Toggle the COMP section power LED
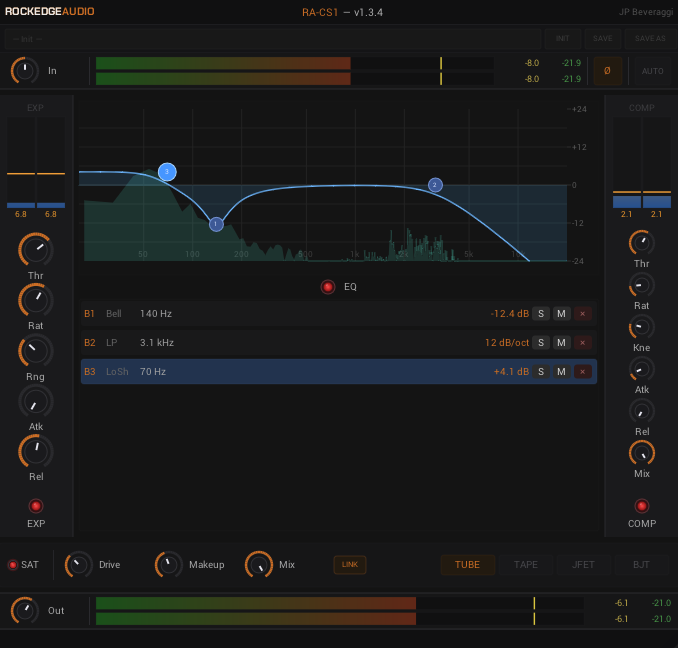 pos(642,506)
